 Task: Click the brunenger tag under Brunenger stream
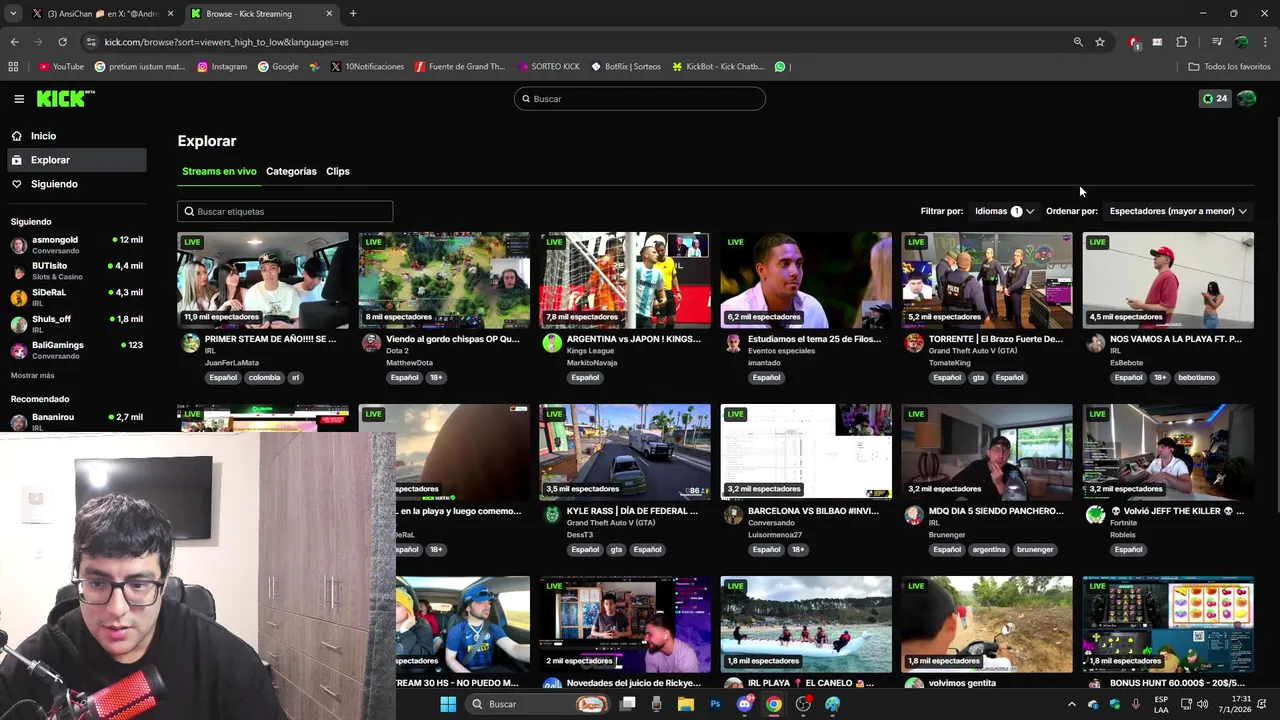[x=1034, y=550]
